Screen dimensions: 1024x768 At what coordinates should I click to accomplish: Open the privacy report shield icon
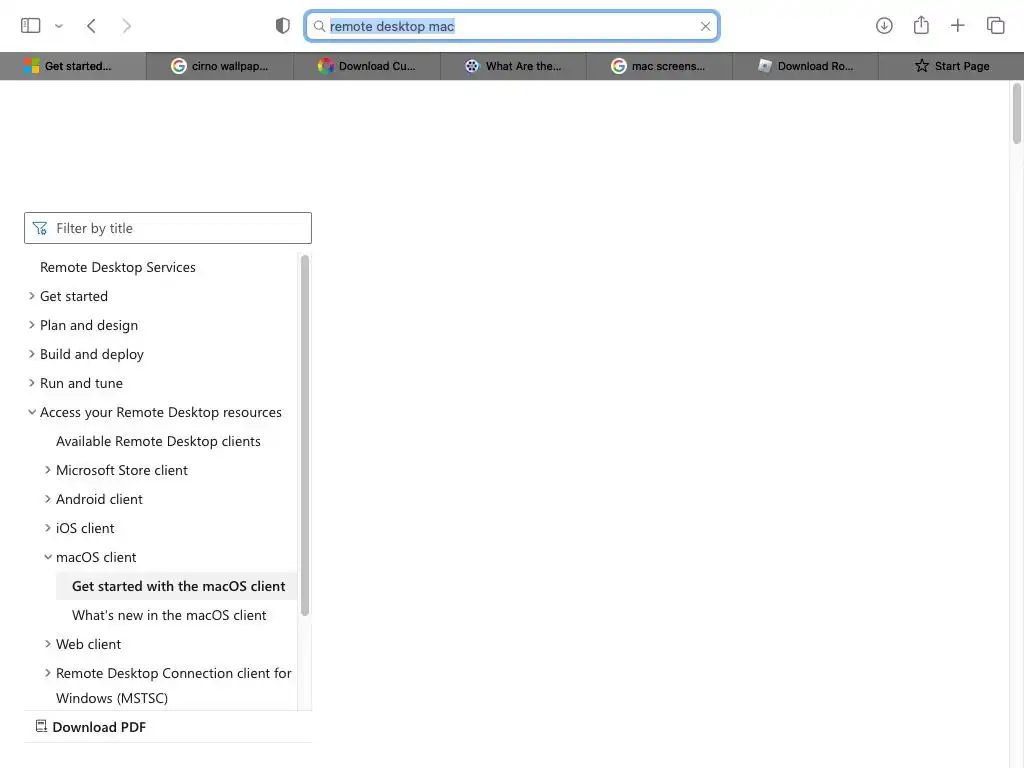pos(282,25)
